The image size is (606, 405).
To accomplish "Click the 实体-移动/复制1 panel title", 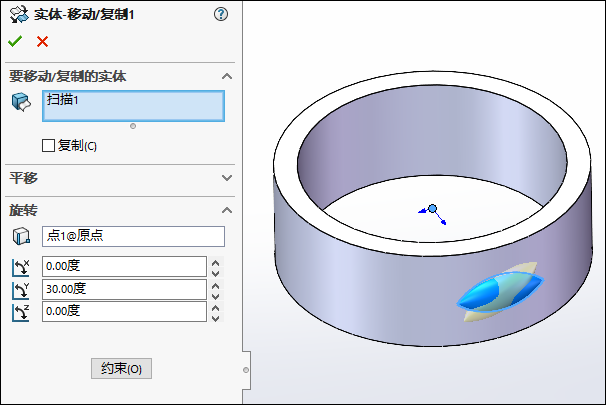I will 84,15.
